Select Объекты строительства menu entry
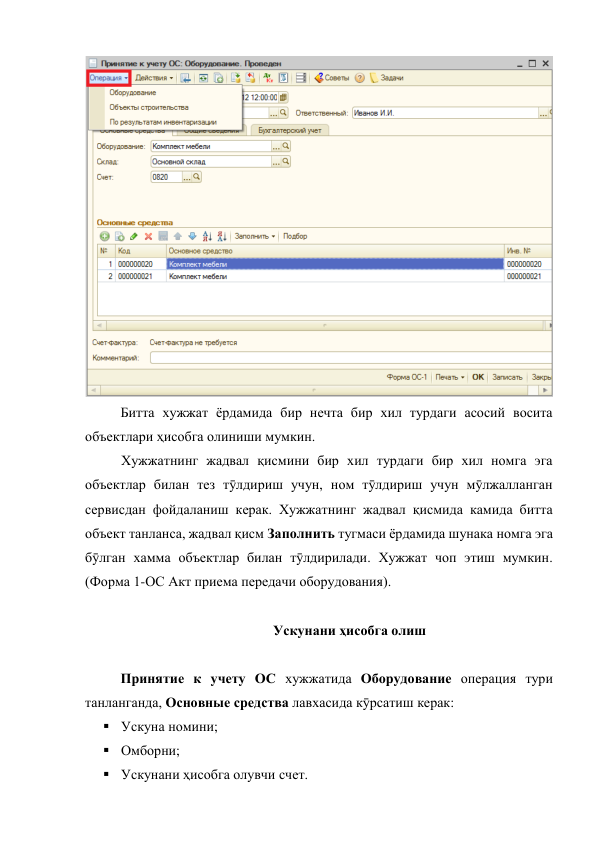This screenshot has height=842, width=596. 149,107
